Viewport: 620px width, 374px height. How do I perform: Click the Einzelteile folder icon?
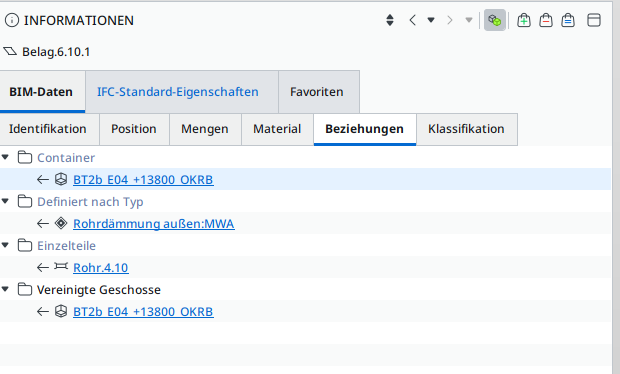[25, 246]
